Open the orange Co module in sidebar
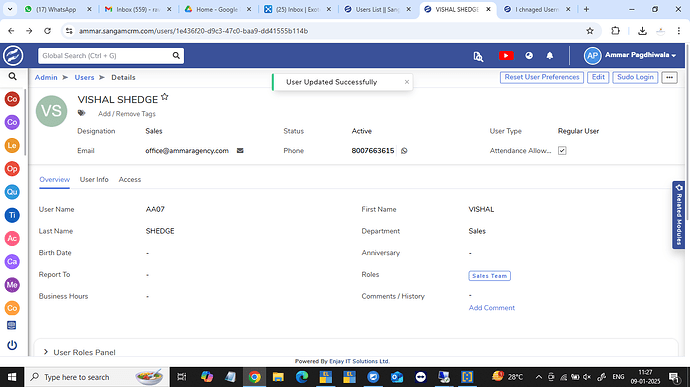690x387 pixels. (12, 308)
